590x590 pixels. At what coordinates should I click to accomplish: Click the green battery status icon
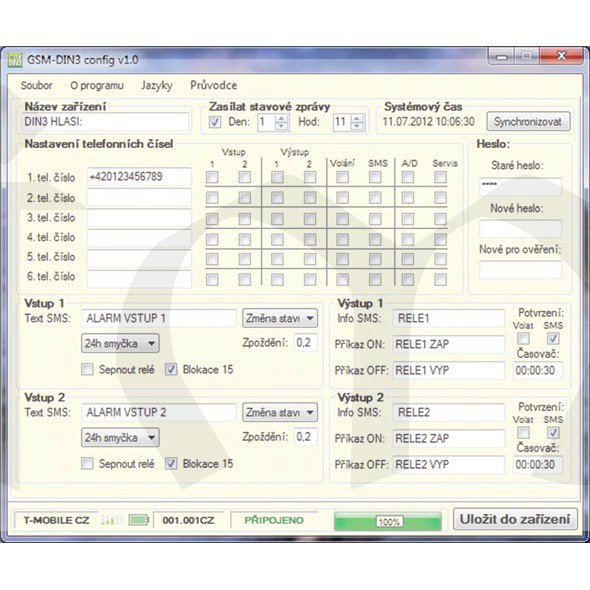[x=139, y=520]
